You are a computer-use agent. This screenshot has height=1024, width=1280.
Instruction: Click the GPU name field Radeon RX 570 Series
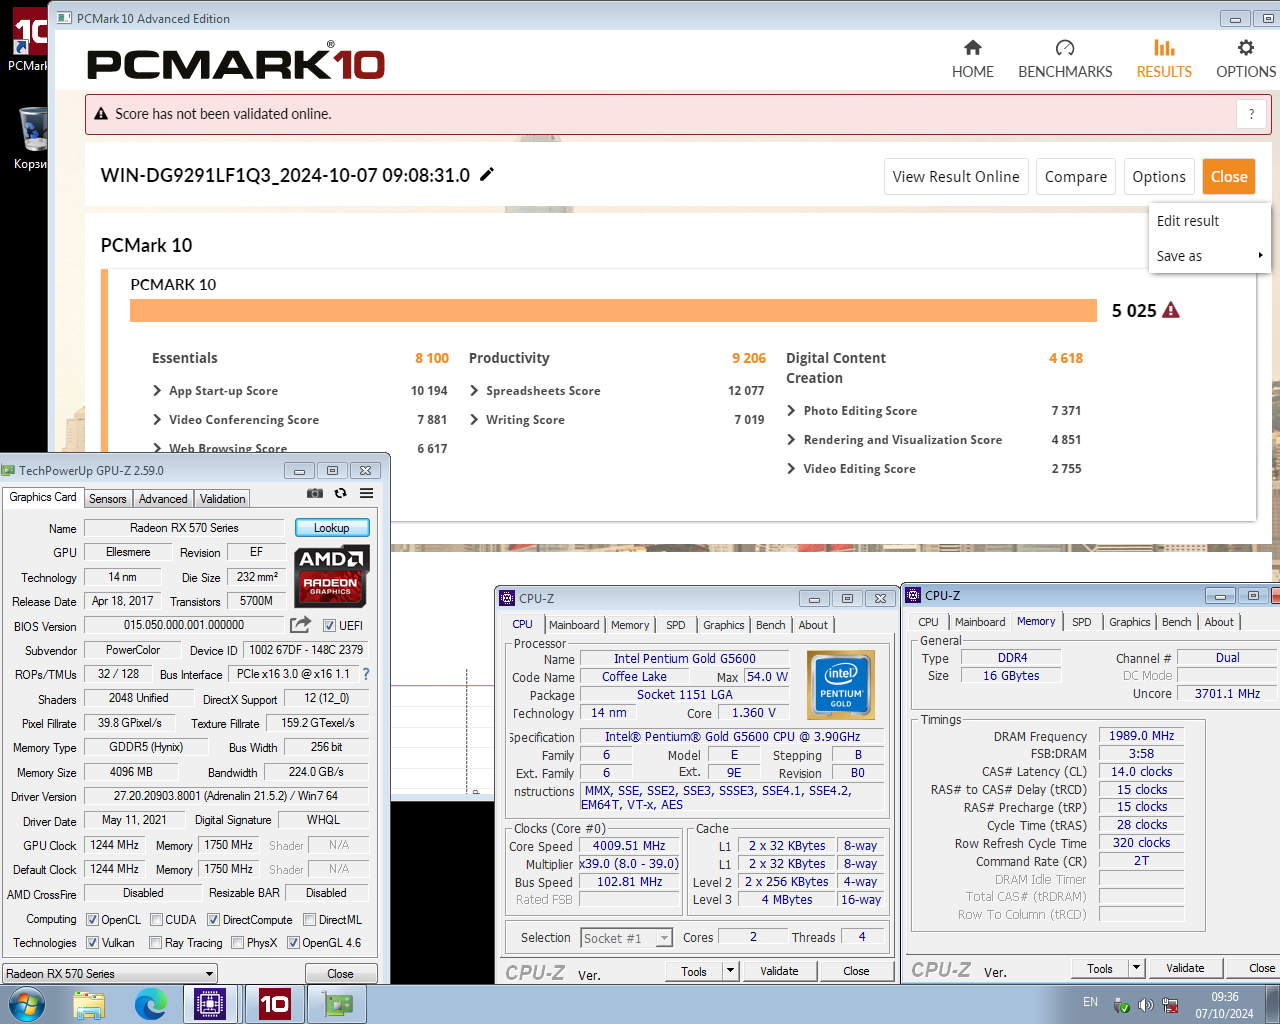[184, 528]
